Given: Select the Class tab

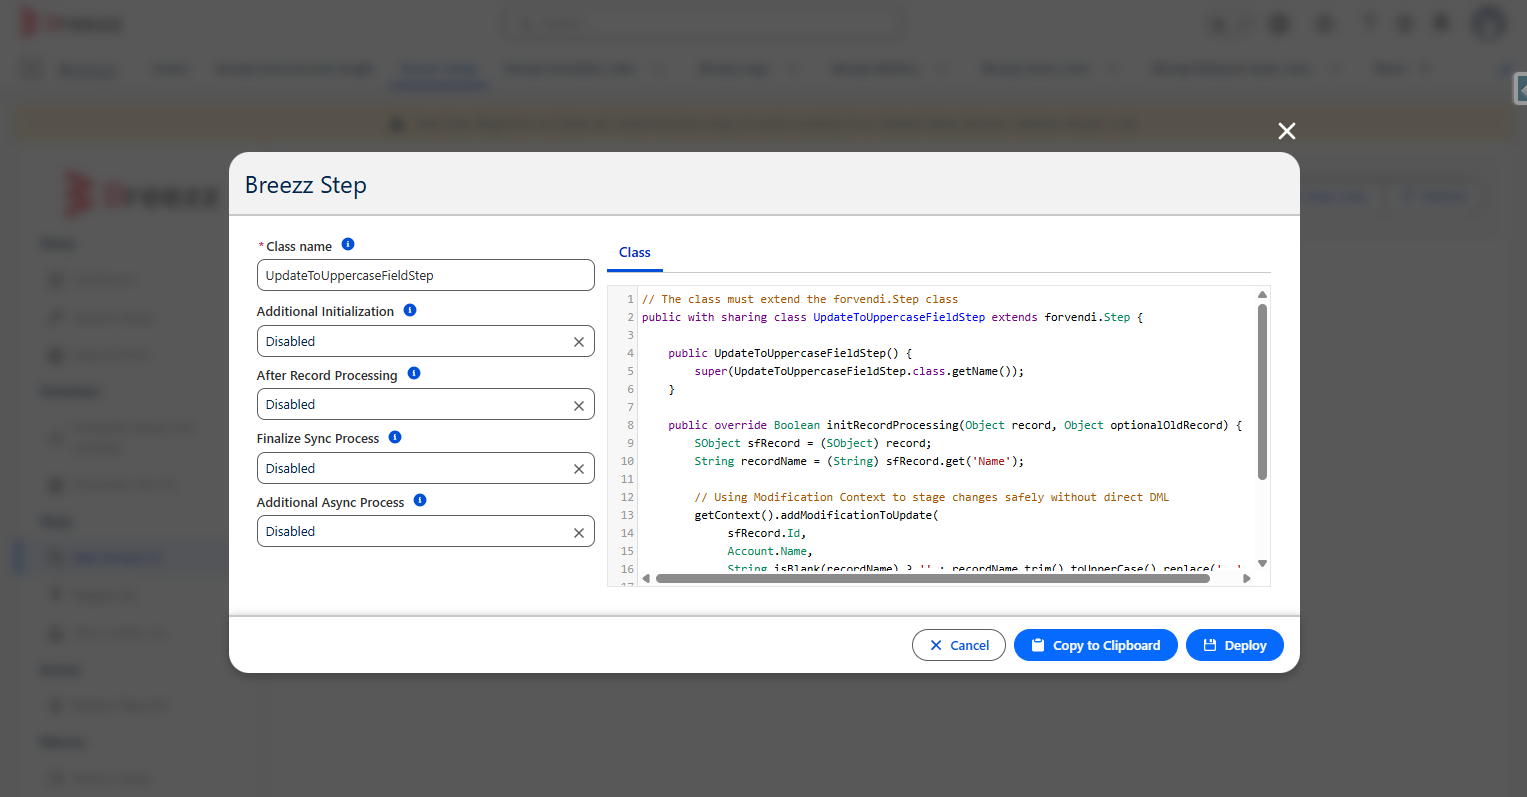Looking at the screenshot, I should coord(635,252).
